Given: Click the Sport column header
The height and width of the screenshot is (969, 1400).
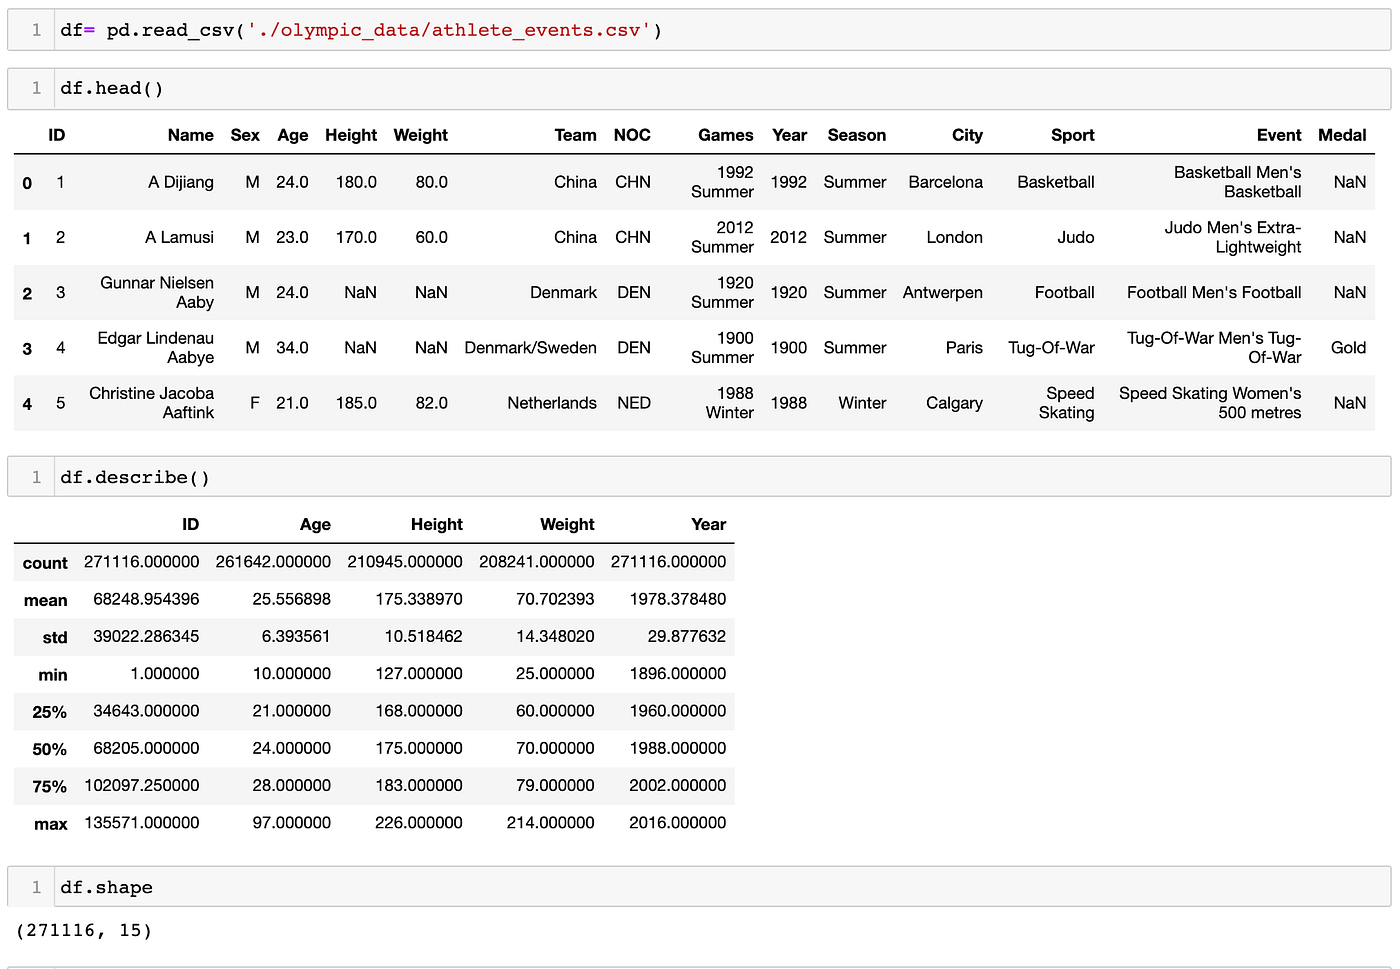Looking at the screenshot, I should (1072, 135).
